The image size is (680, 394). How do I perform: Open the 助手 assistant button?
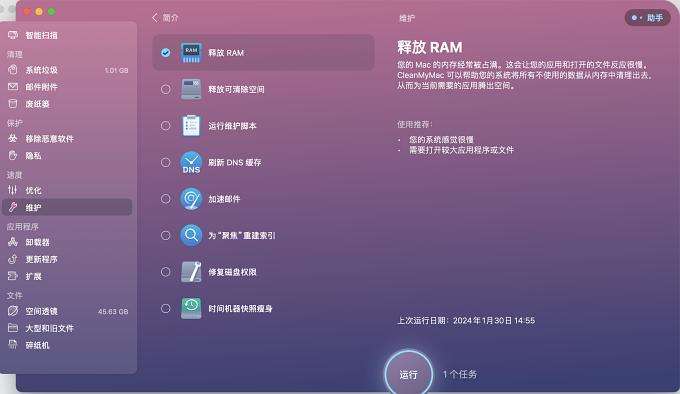(647, 18)
